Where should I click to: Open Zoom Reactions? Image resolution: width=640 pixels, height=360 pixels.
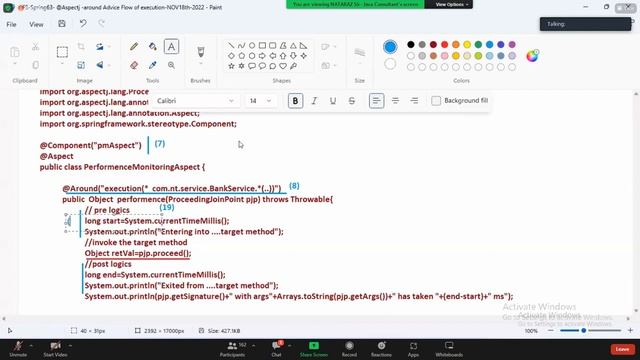click(381, 349)
